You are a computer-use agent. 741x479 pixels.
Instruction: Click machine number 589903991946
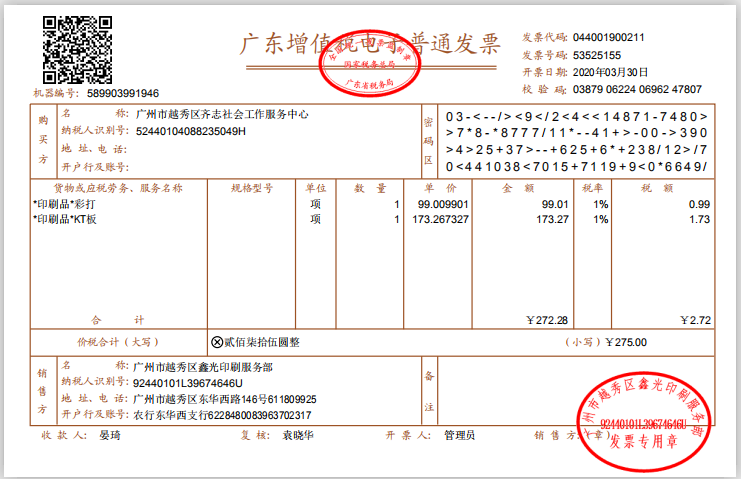(x=123, y=93)
